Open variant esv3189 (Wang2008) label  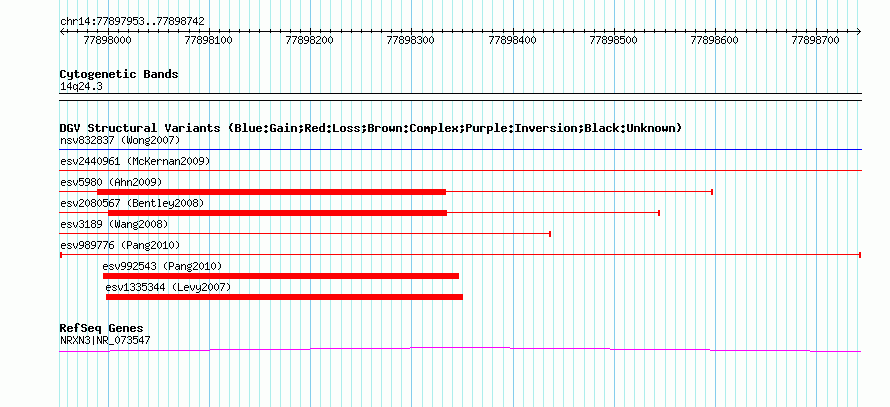click(114, 224)
